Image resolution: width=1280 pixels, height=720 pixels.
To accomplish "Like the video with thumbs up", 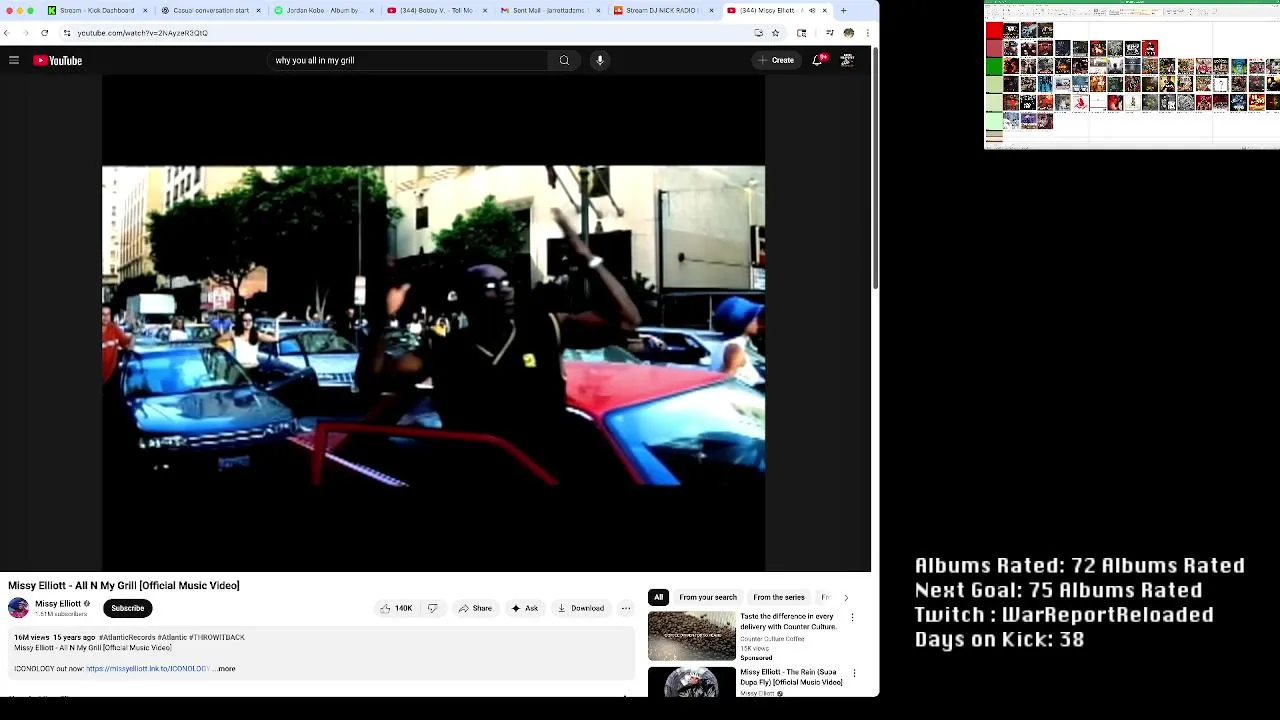I will tap(396, 608).
